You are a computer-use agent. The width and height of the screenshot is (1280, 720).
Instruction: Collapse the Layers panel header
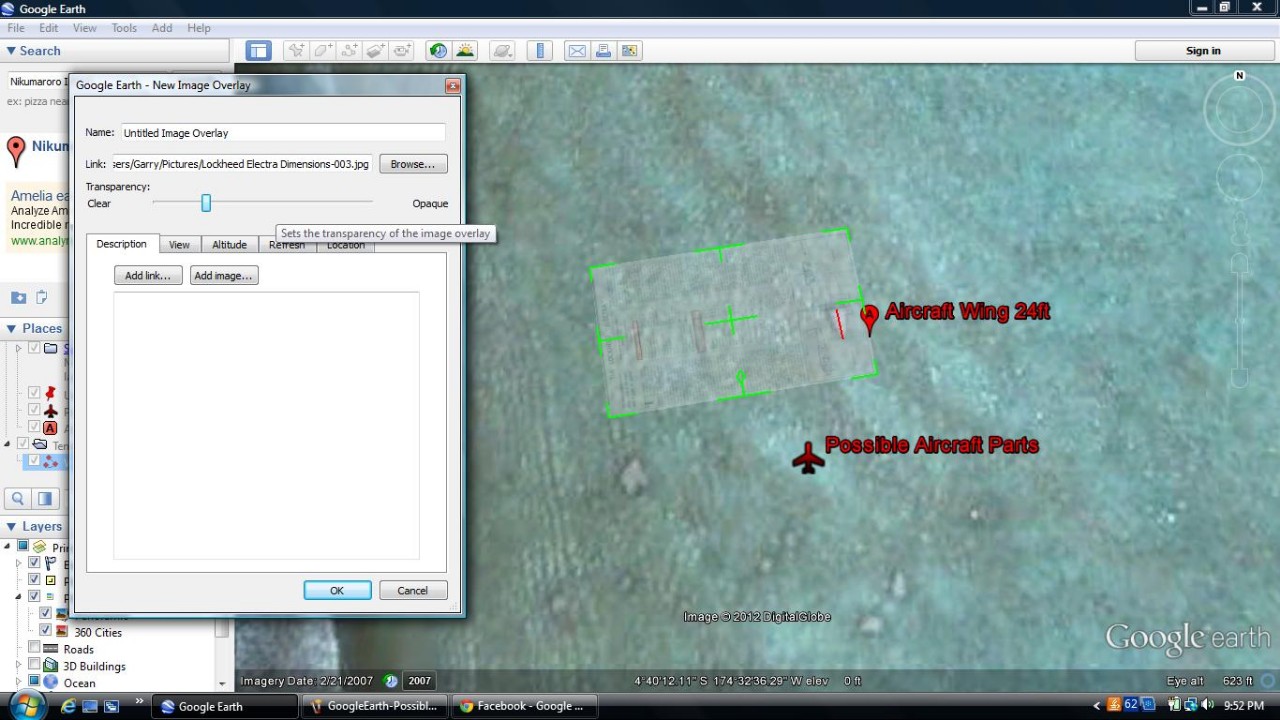pyautogui.click(x=34, y=526)
